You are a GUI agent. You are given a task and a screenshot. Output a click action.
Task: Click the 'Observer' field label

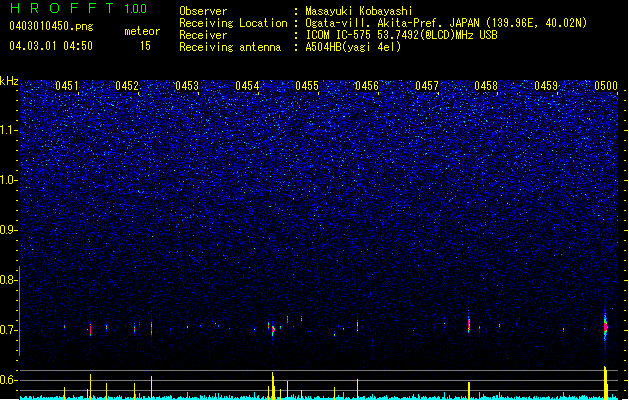tap(203, 11)
